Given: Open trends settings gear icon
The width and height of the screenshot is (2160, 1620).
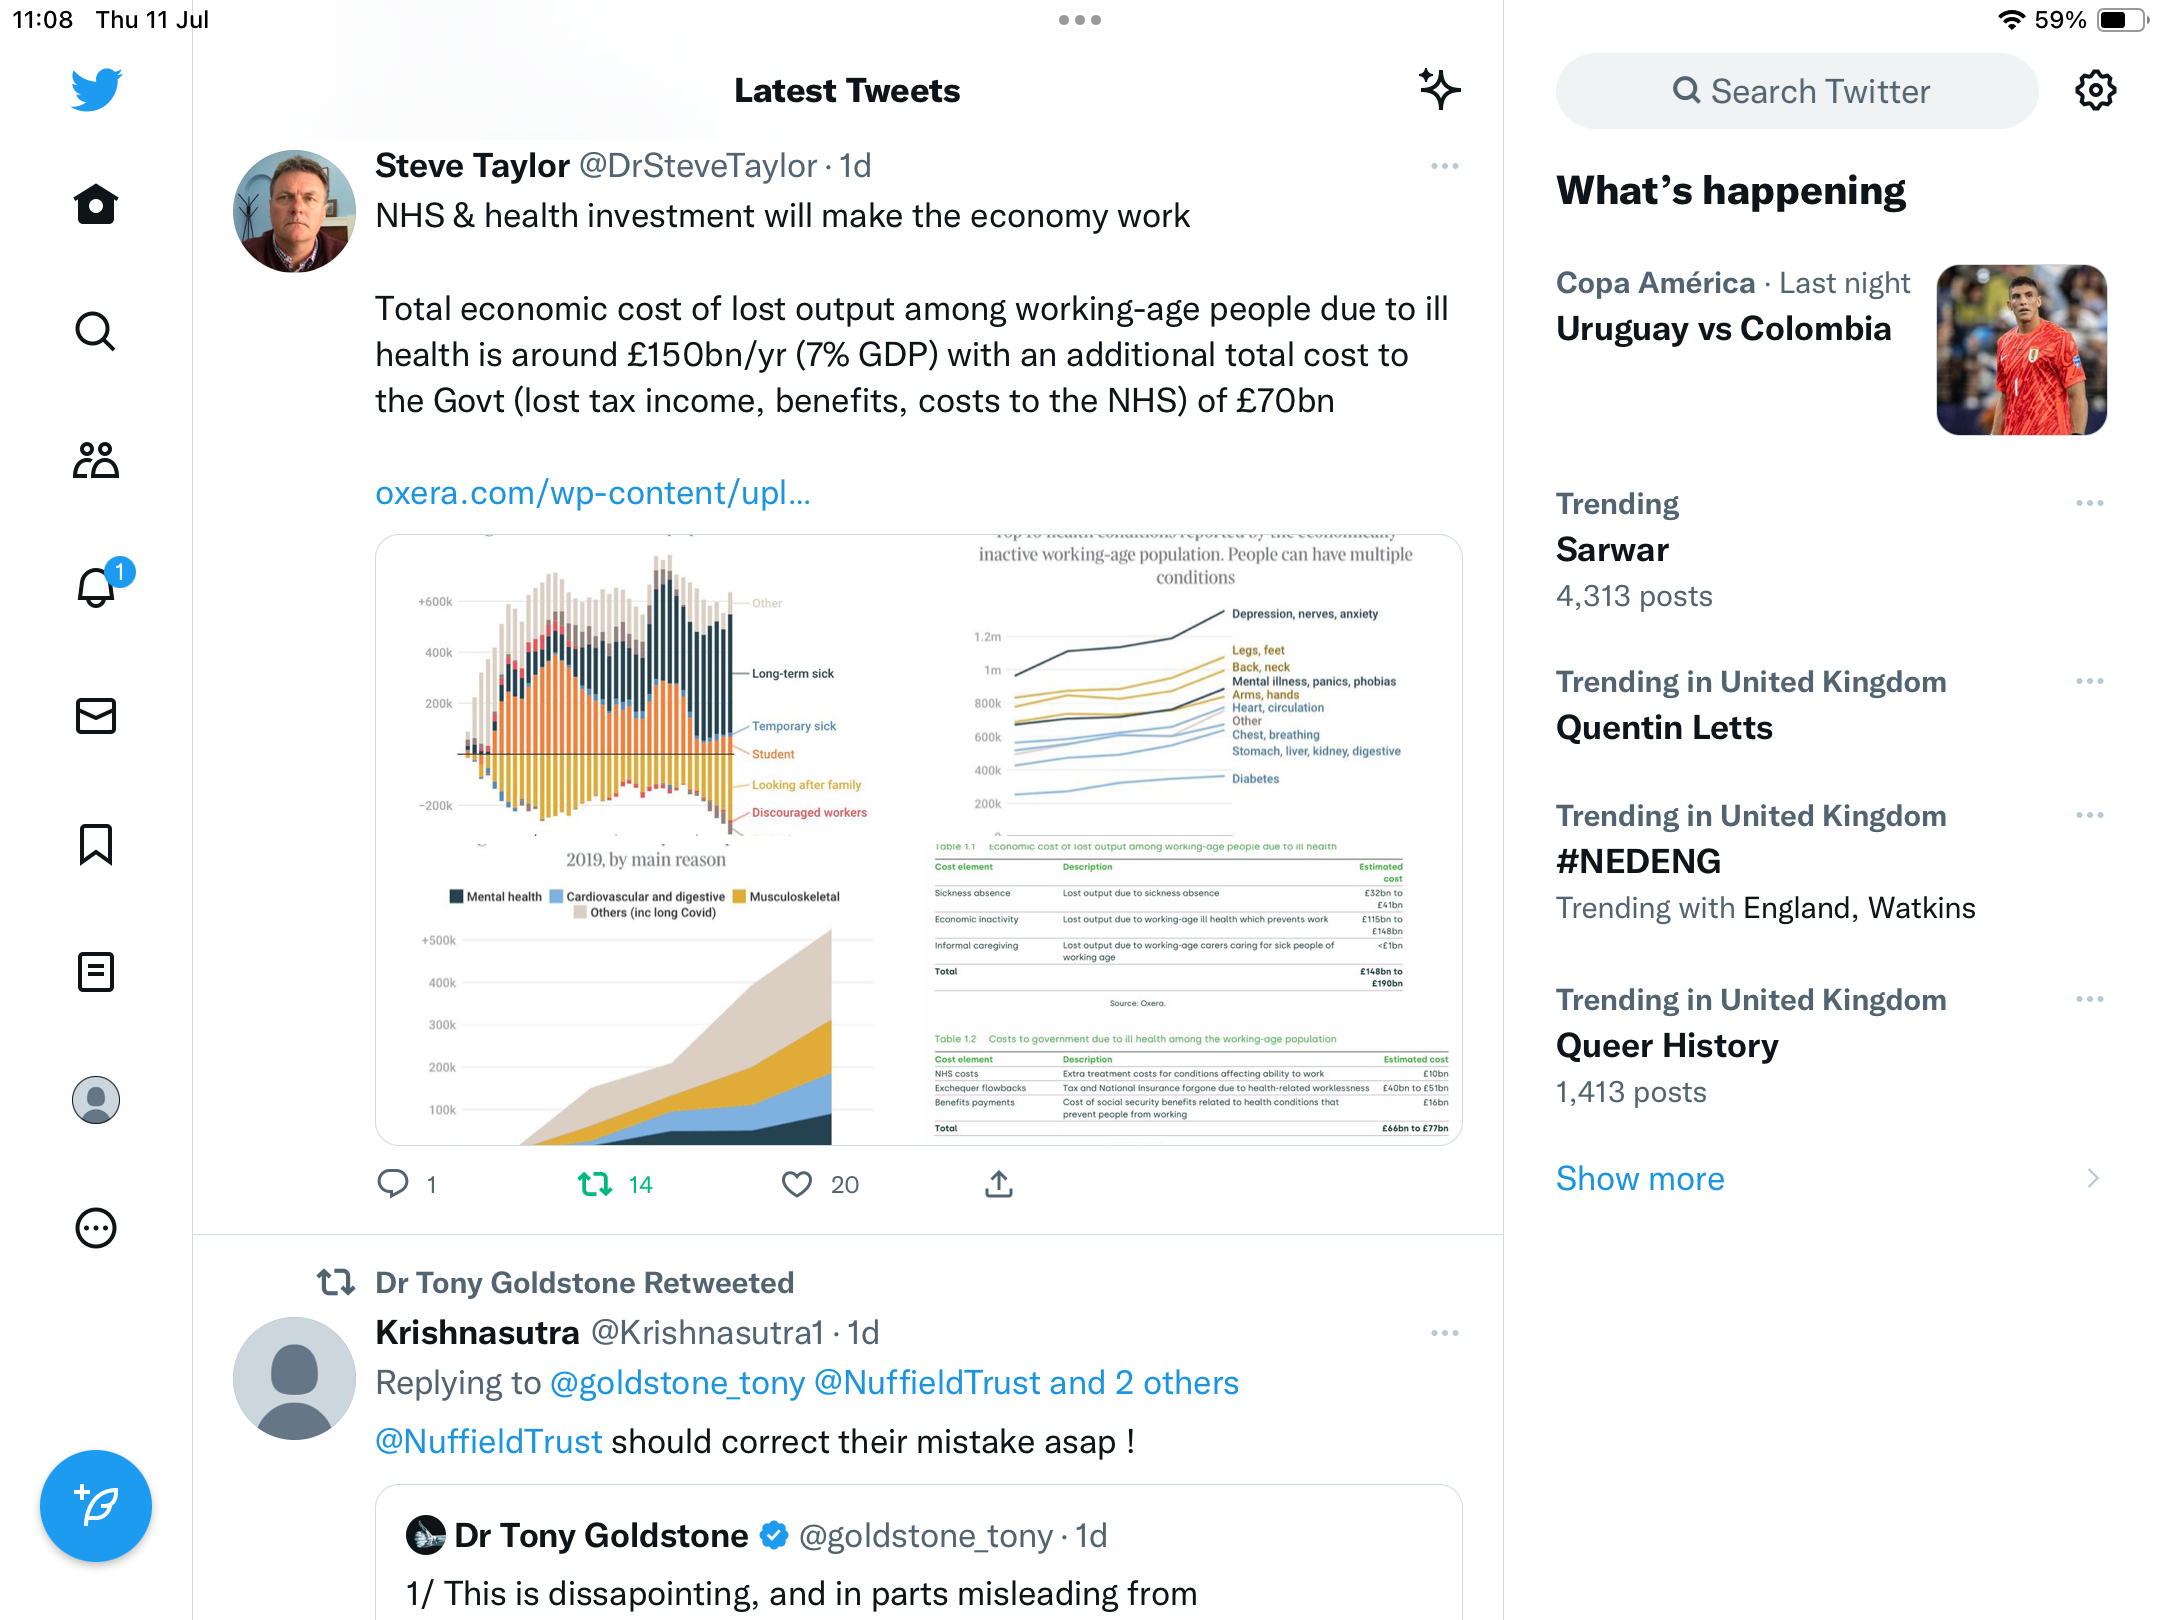Looking at the screenshot, I should coord(2095,91).
